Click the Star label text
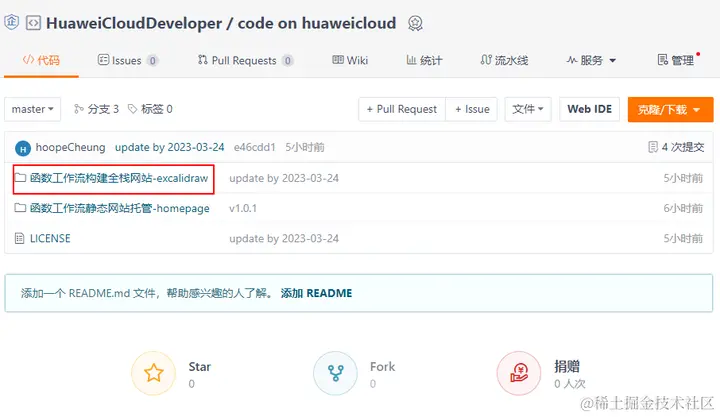 (x=199, y=367)
